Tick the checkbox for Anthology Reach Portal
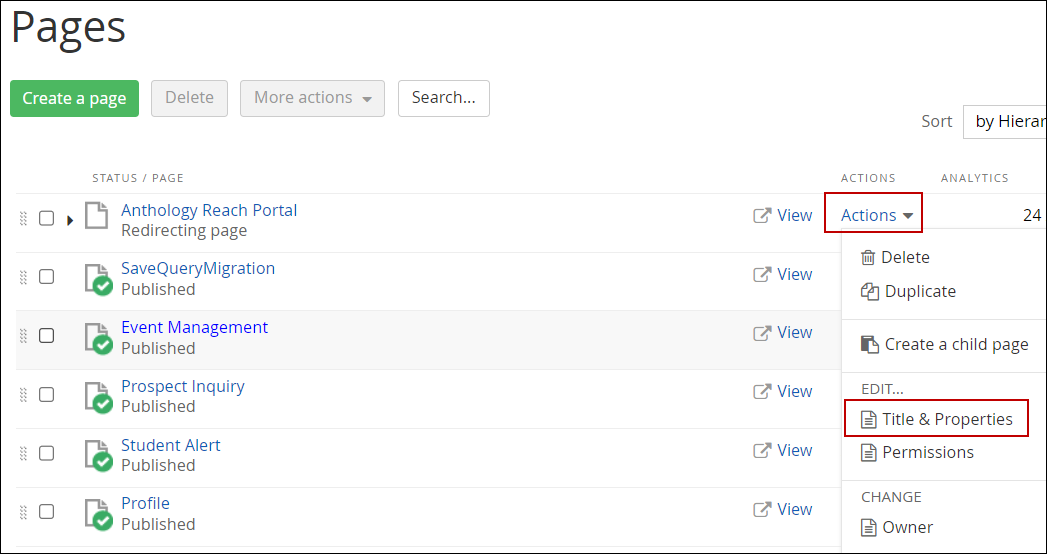This screenshot has height=554, width=1047. pyautogui.click(x=46, y=219)
